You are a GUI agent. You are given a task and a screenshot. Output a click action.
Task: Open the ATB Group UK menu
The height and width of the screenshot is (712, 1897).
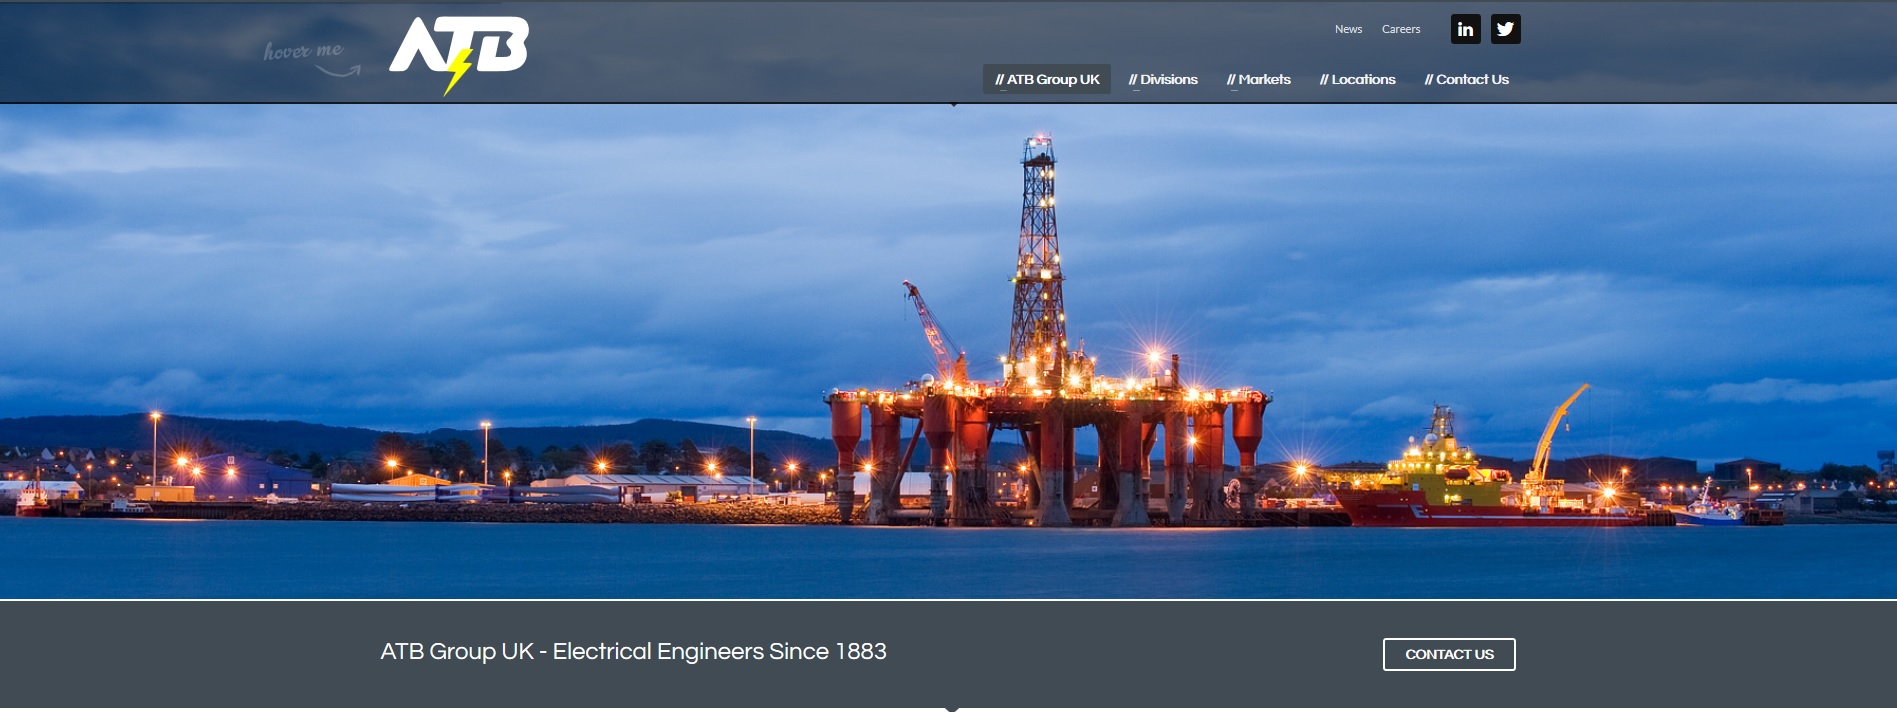click(x=1047, y=79)
